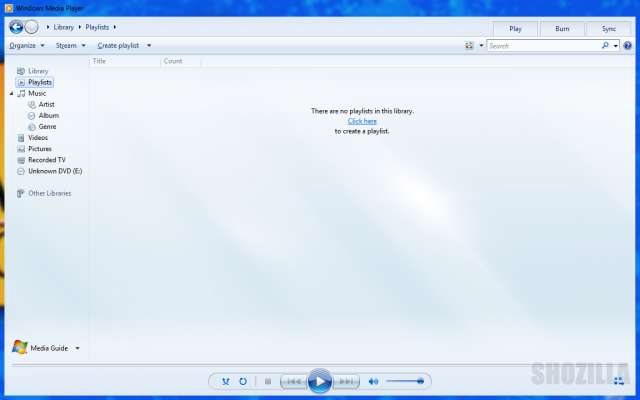Open the Stream menu
640x400 pixels.
click(71, 46)
